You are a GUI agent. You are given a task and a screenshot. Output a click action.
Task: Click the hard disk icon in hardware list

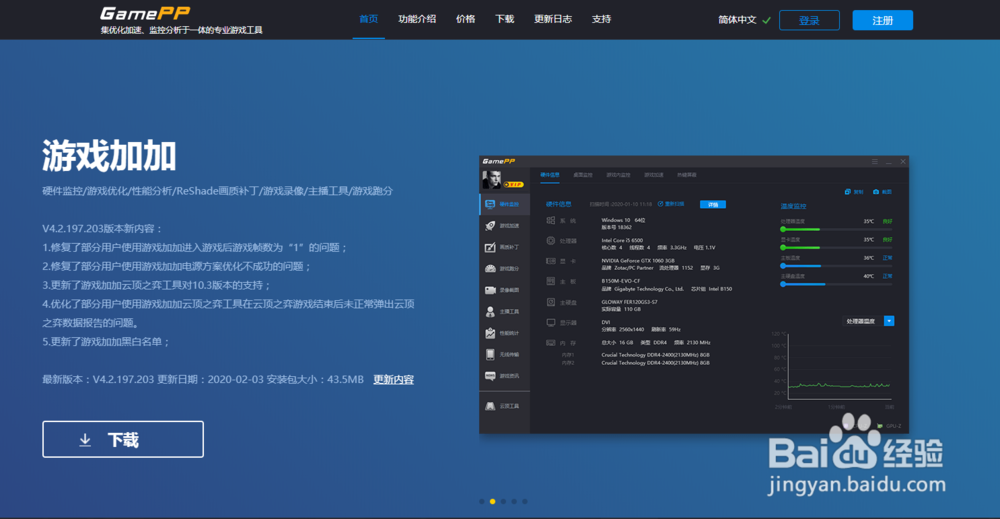pos(550,302)
